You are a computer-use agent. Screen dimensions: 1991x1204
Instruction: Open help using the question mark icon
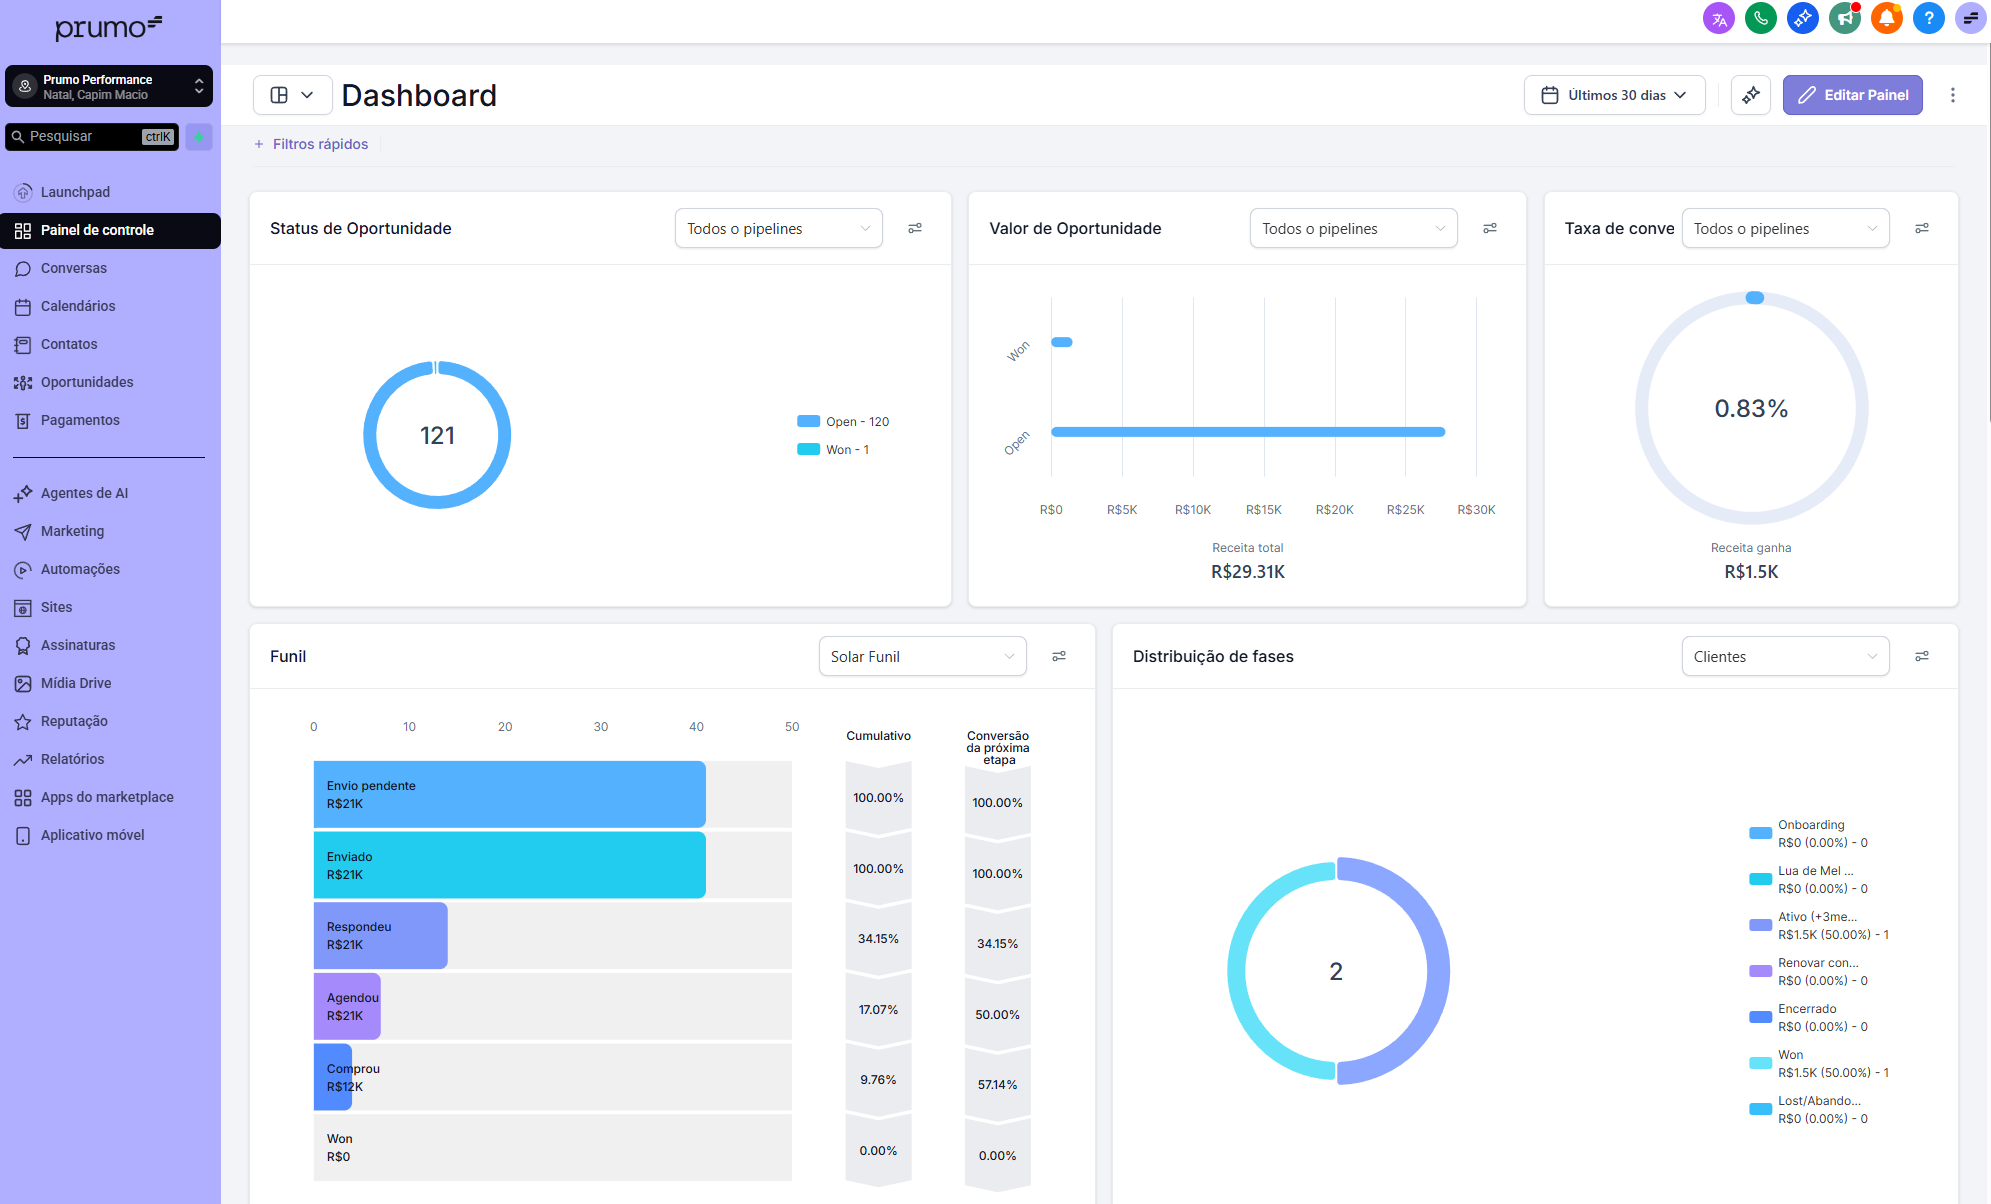[1929, 18]
